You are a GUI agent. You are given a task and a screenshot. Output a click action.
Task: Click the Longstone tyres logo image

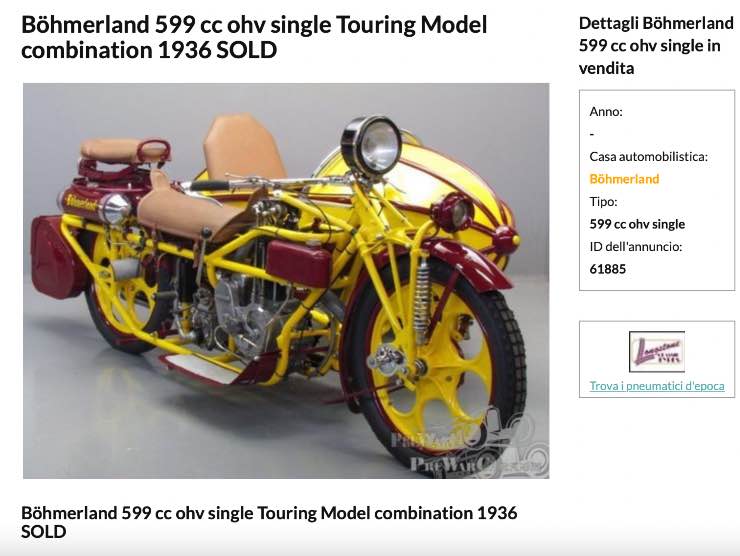pyautogui.click(x=656, y=352)
